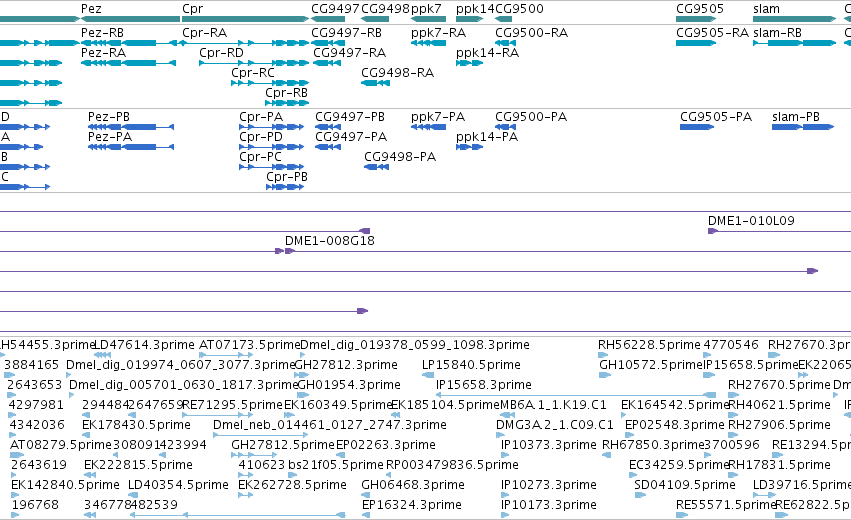This screenshot has width=851, height=520.
Task: Select protein CG9498-PA
Action: click(x=400, y=157)
